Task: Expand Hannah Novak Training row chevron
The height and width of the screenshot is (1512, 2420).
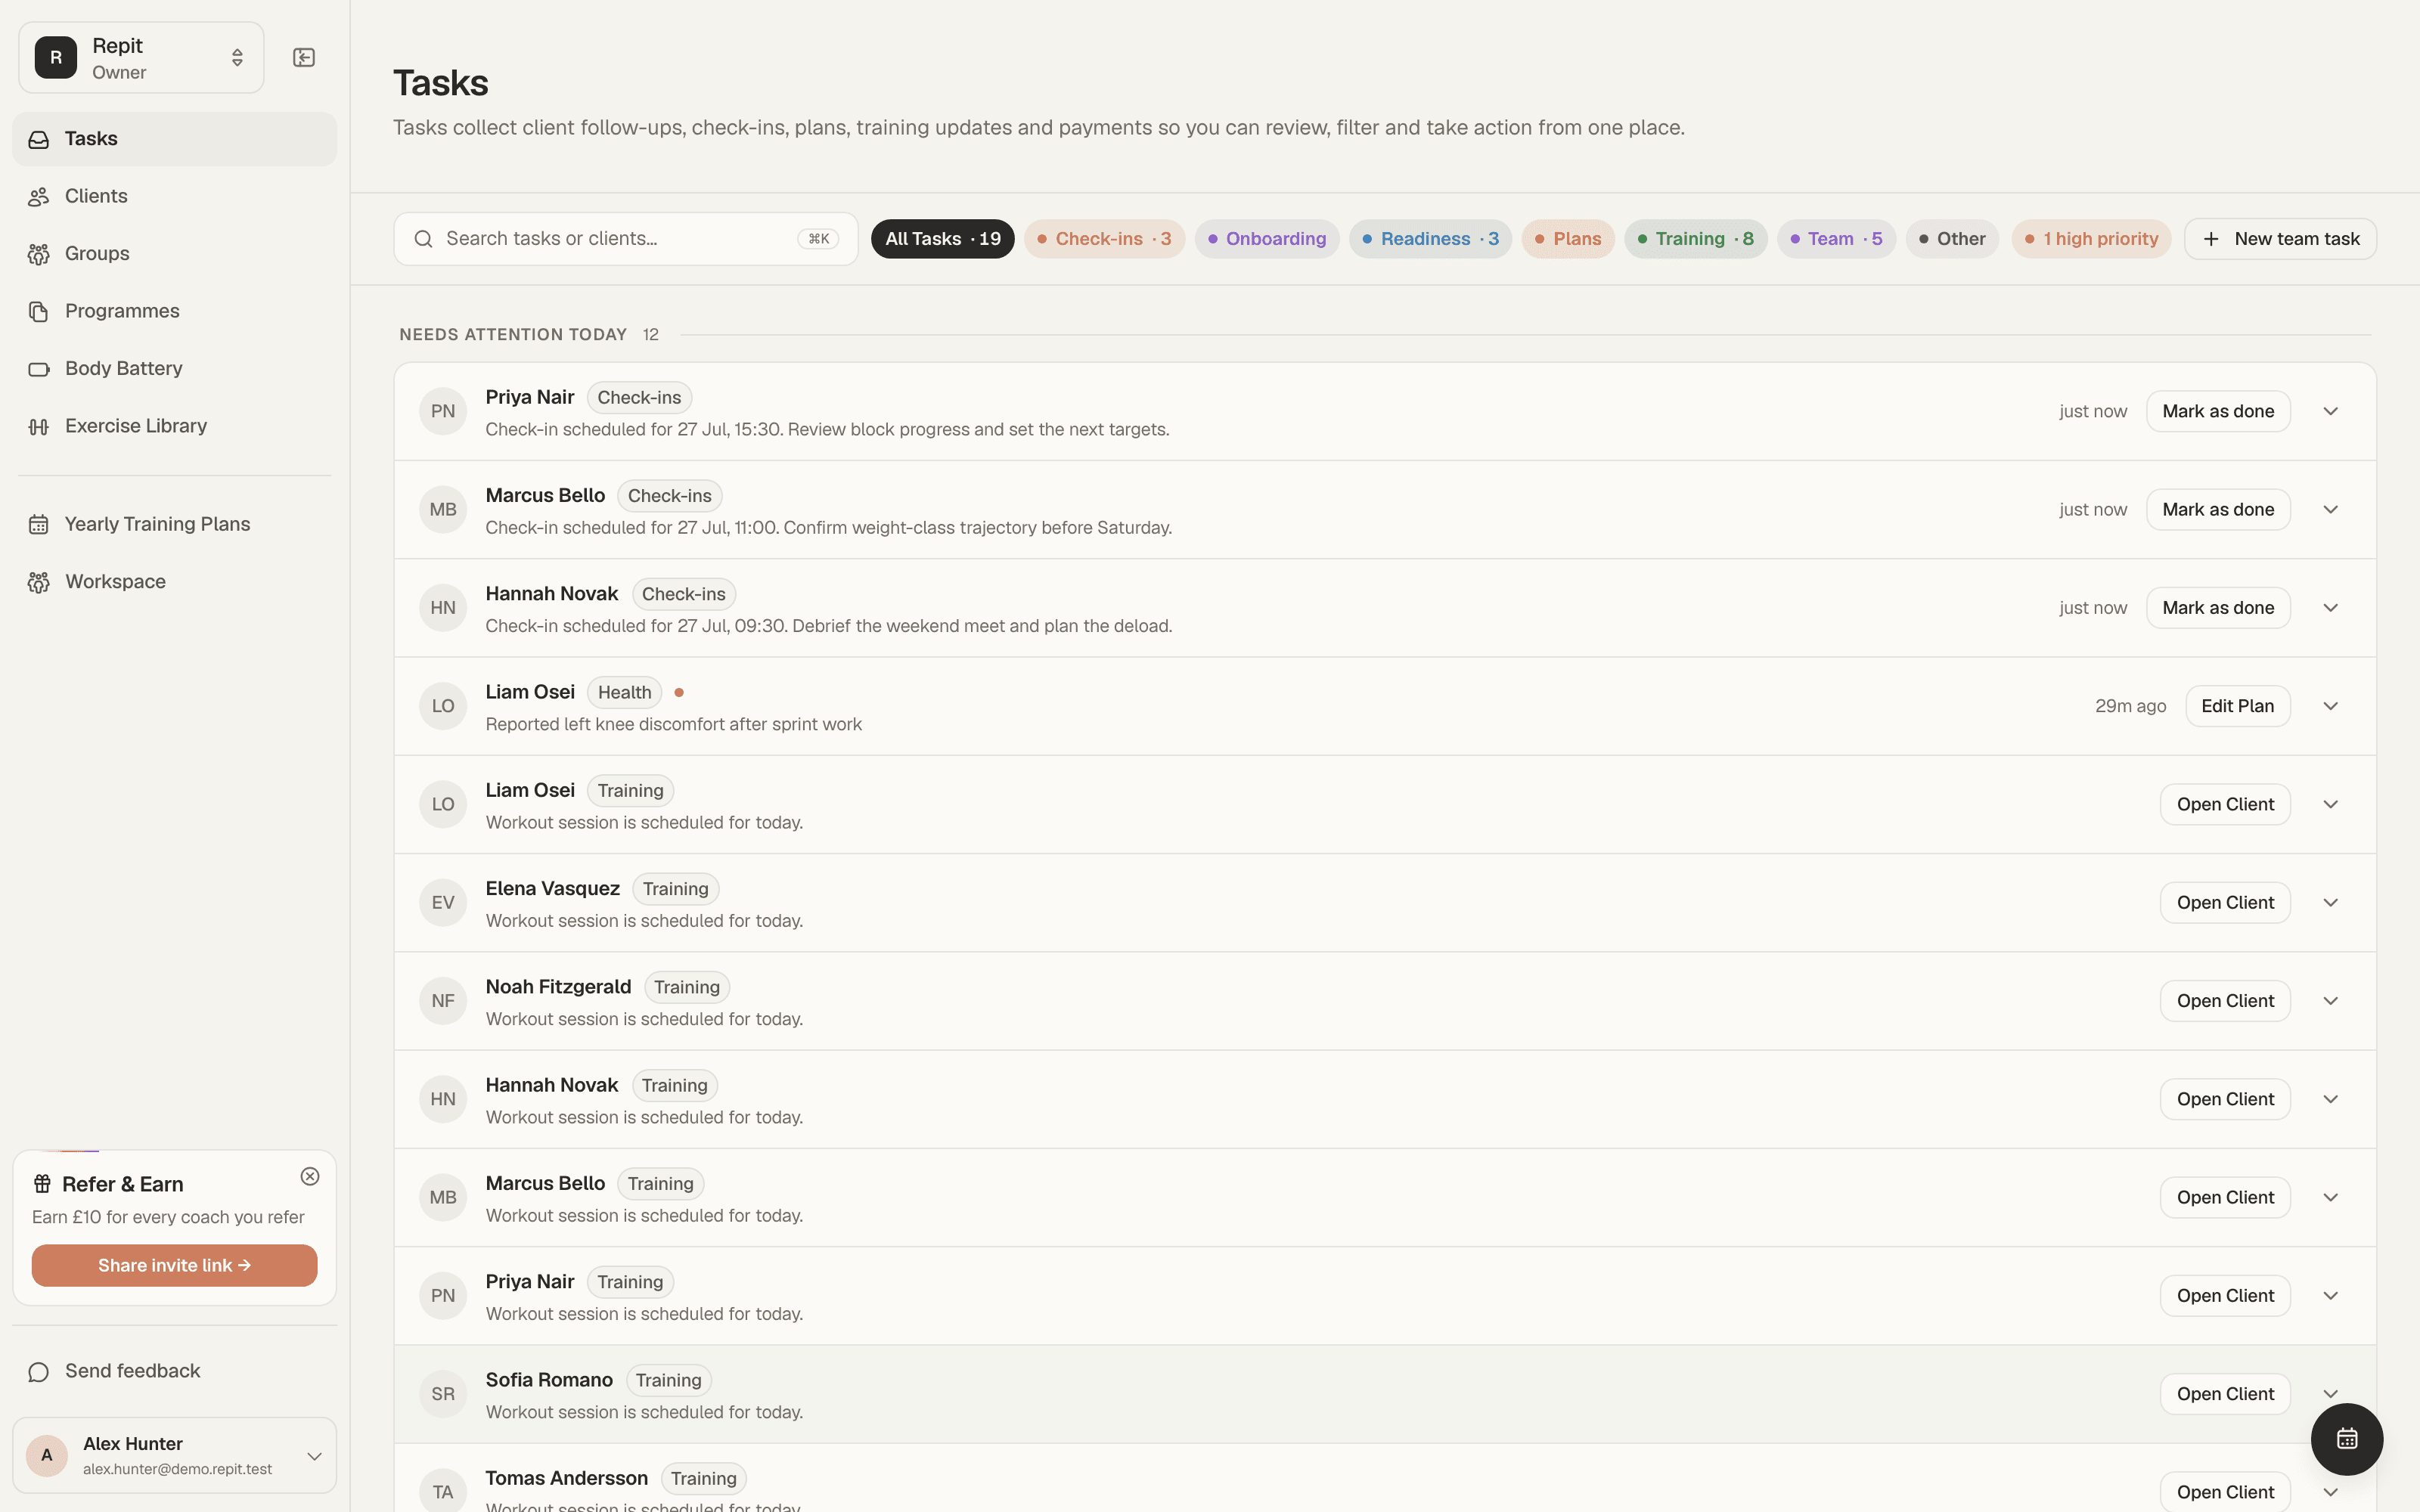Action: [x=2330, y=1100]
